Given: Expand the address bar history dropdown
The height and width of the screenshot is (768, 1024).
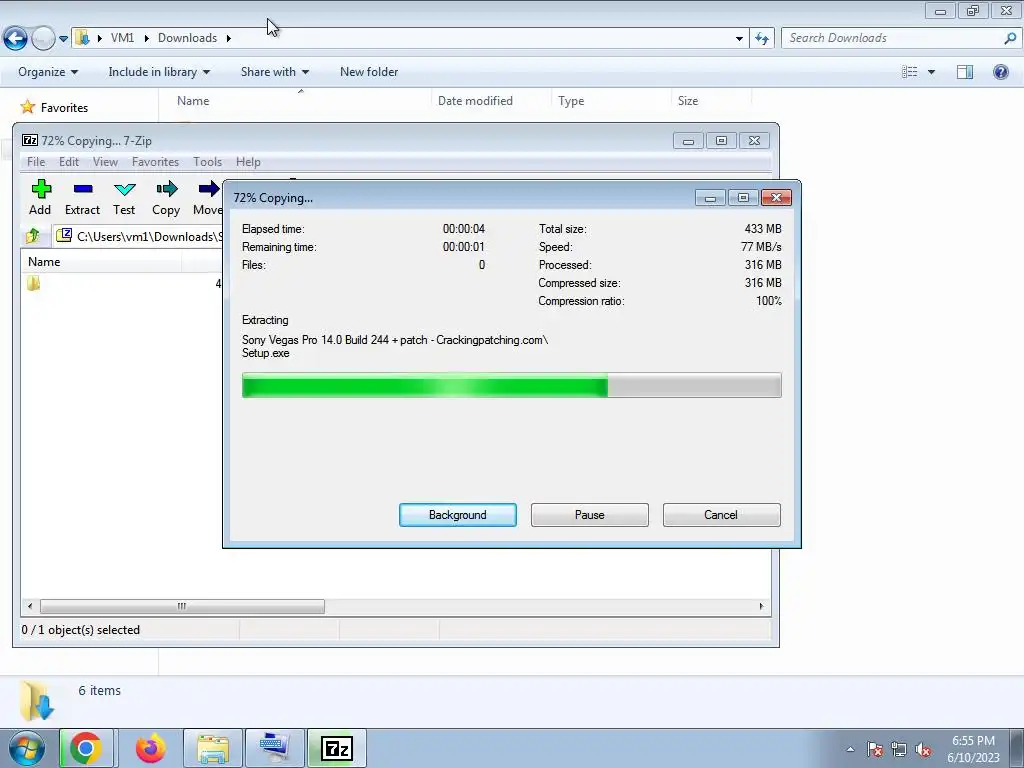Looking at the screenshot, I should (x=739, y=39).
